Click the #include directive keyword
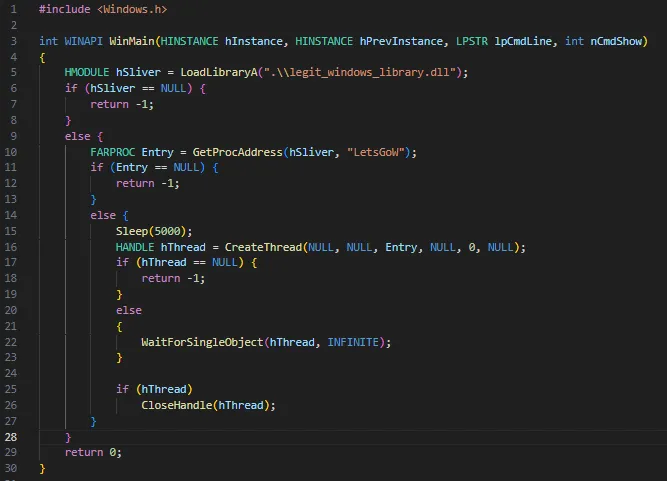The image size is (667, 481). point(64,9)
